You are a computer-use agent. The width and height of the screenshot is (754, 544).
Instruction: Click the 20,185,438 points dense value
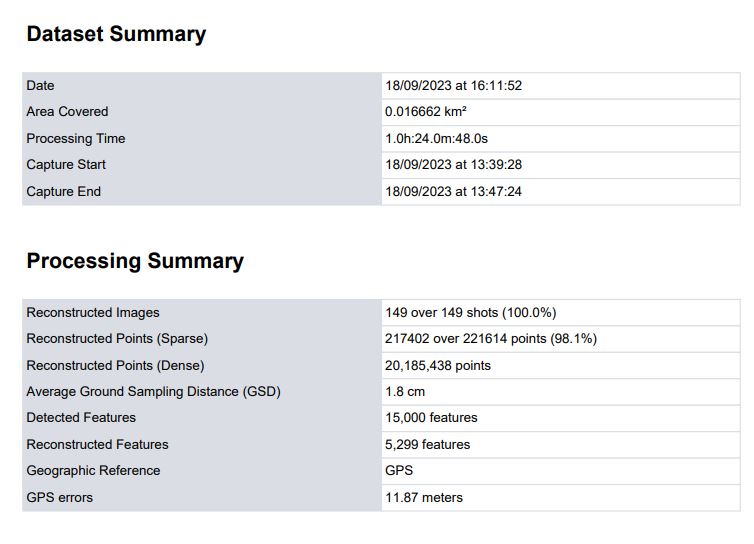438,366
